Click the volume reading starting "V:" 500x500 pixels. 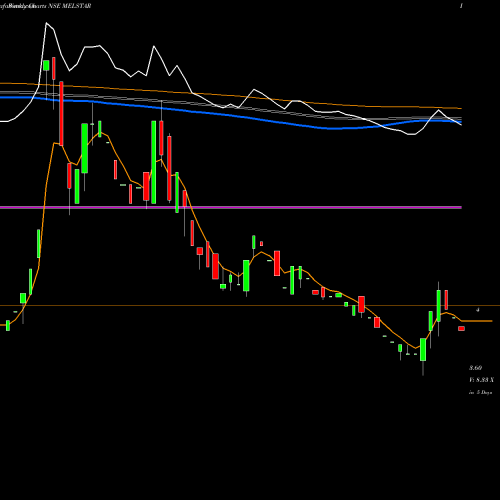(x=481, y=380)
